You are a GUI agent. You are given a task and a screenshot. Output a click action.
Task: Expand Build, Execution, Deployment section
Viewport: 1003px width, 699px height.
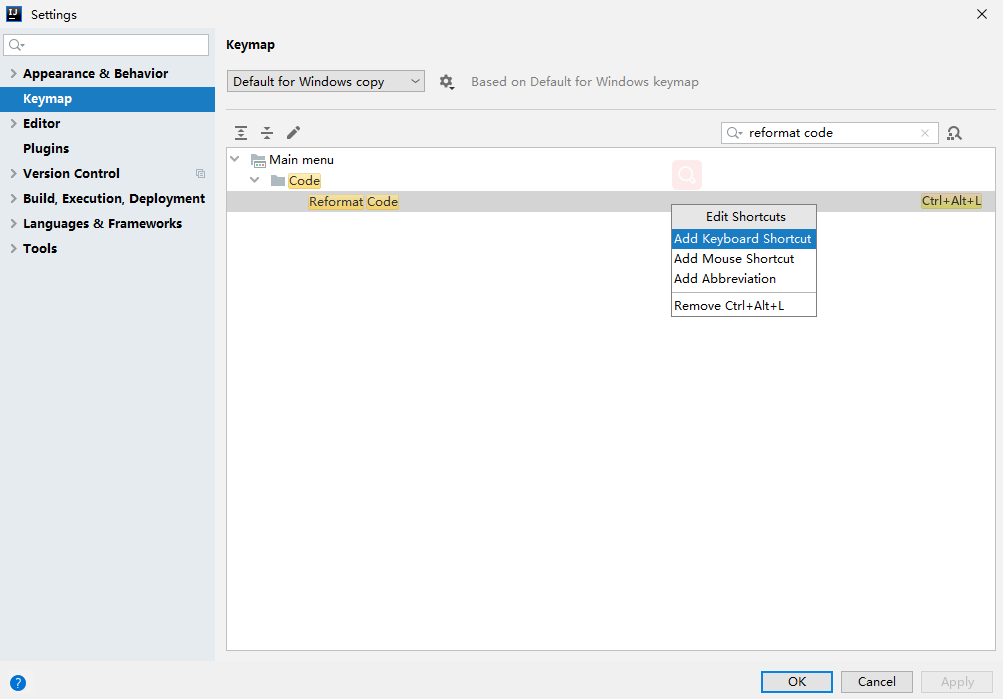pos(13,198)
